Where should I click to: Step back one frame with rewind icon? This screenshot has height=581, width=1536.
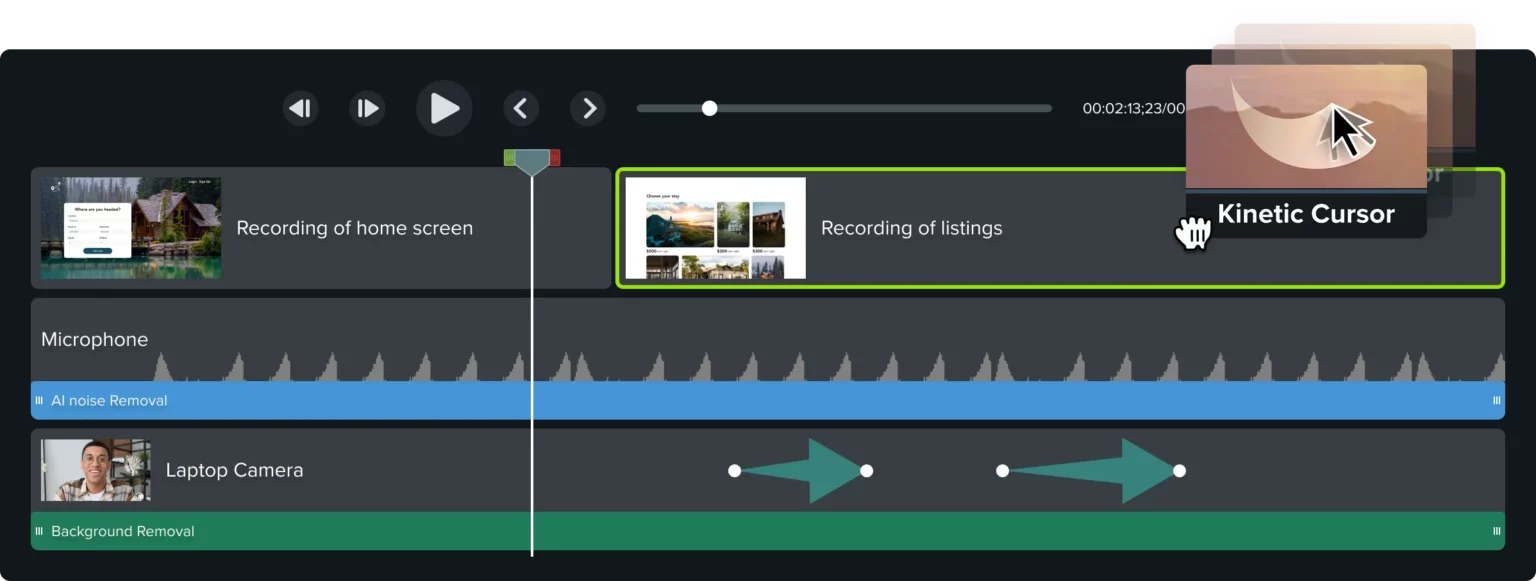coord(300,108)
